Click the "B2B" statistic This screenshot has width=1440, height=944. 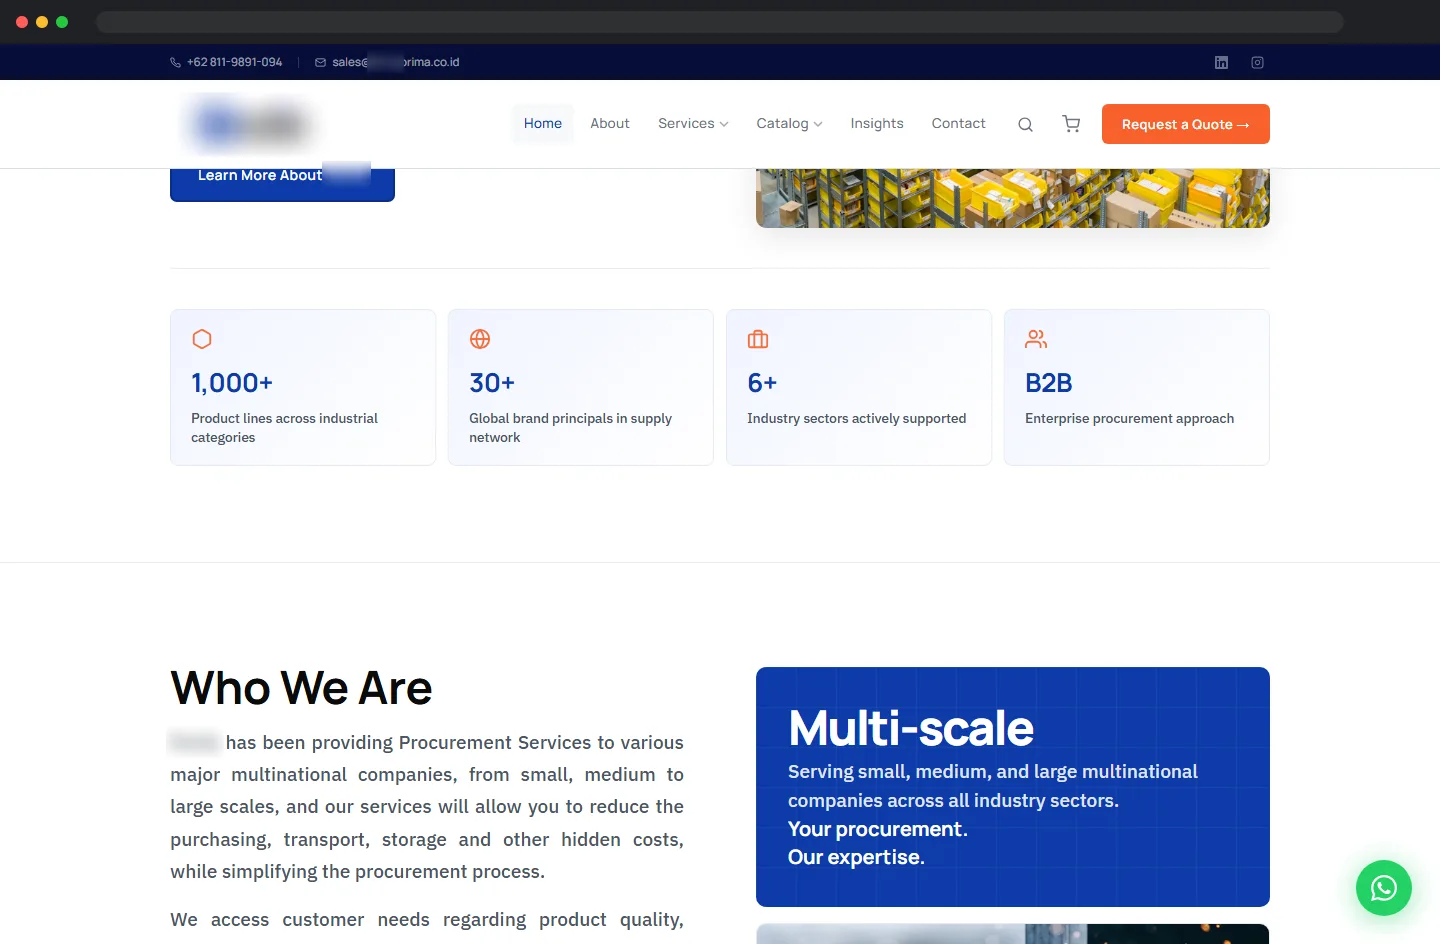coord(1049,383)
